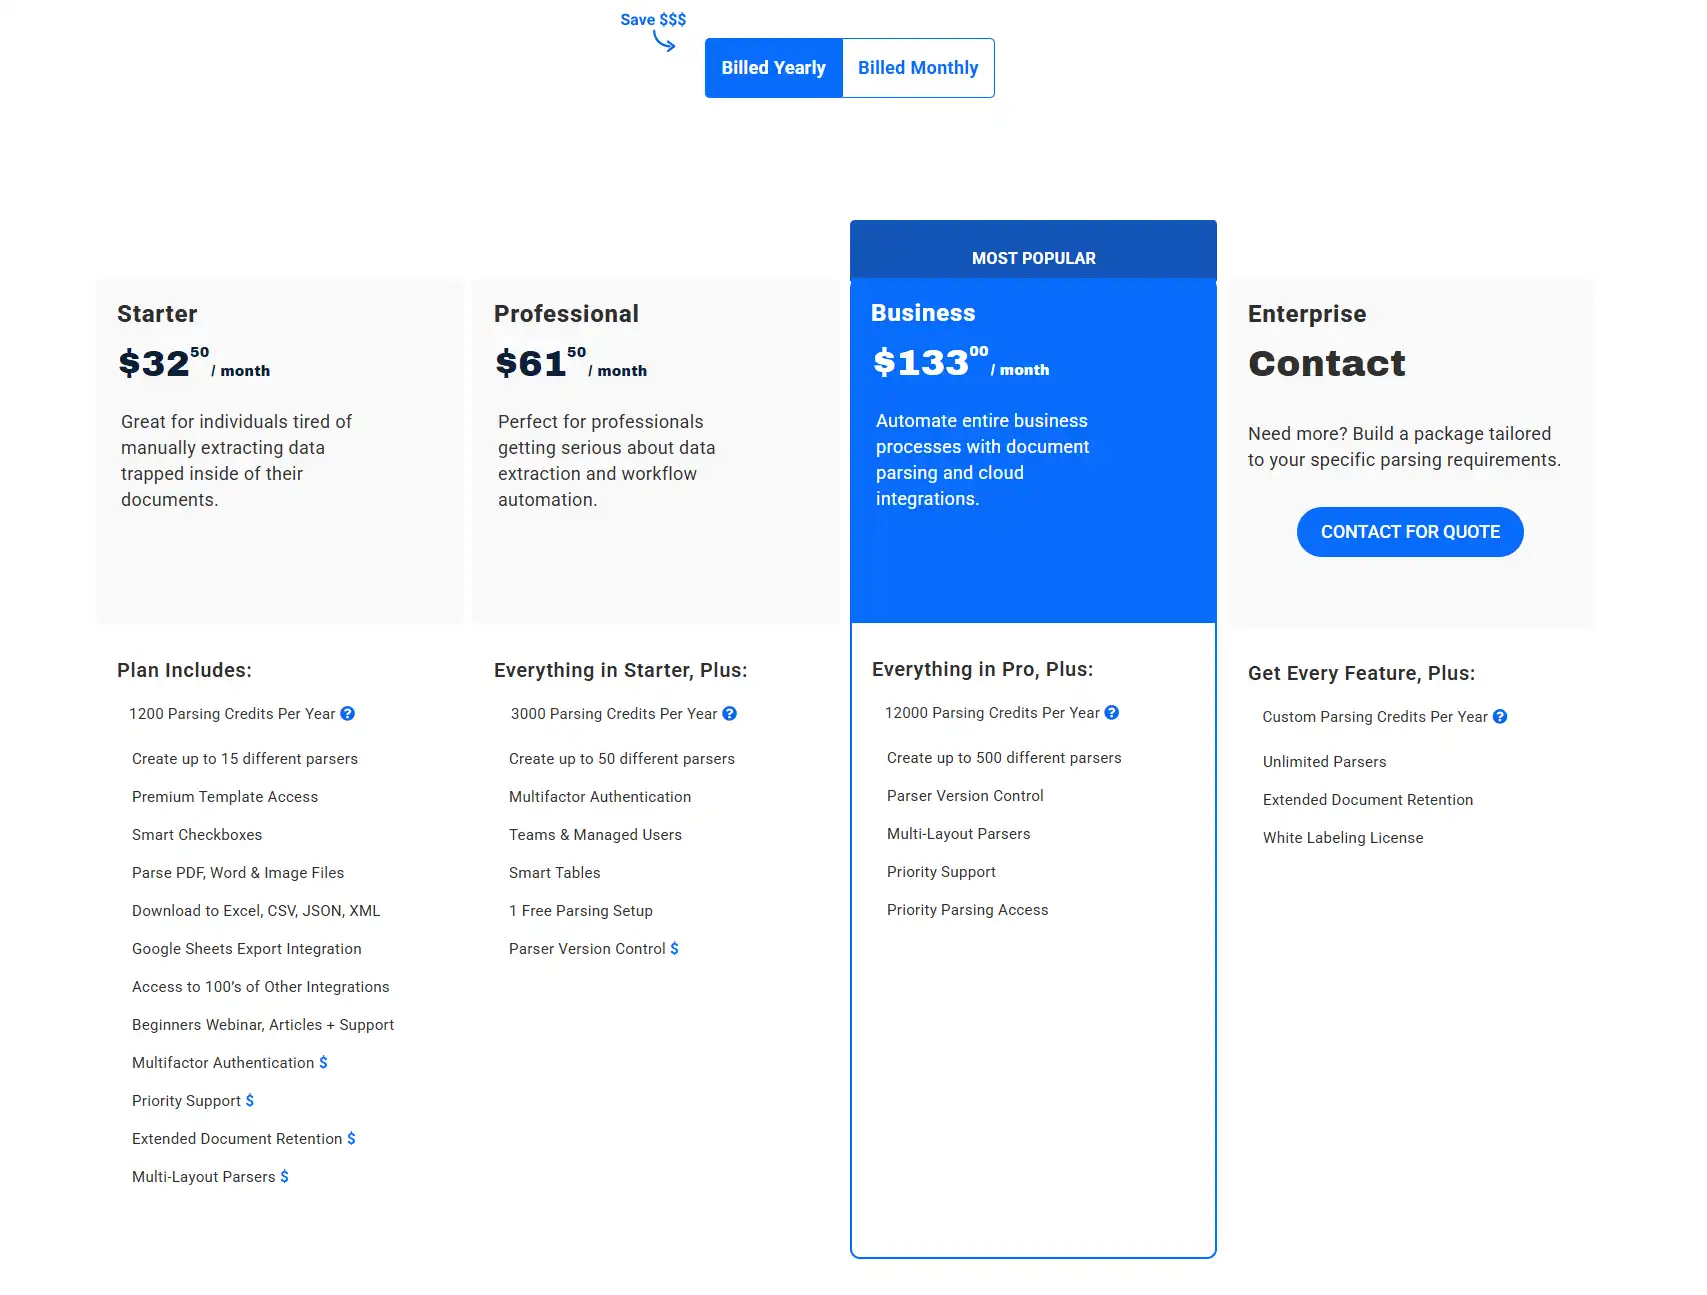The width and height of the screenshot is (1707, 1295).
Task: Click 'Parse PDF, Word & Image Files'
Action: 238,873
